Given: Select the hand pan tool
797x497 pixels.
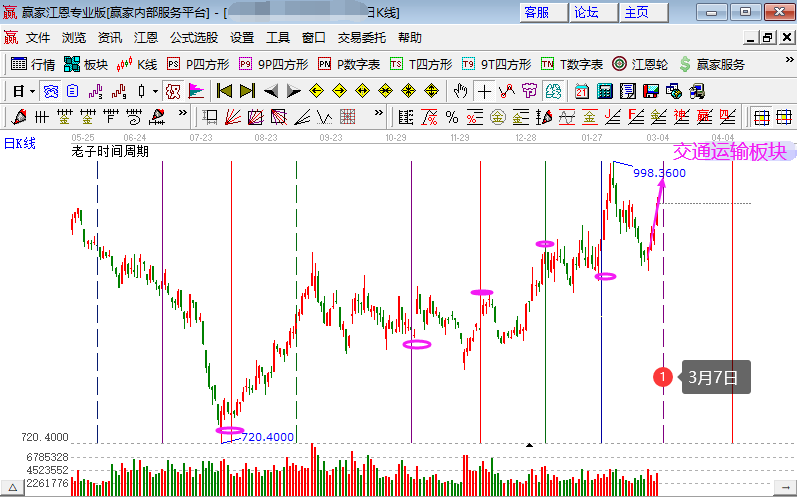Looking at the screenshot, I should click(461, 91).
